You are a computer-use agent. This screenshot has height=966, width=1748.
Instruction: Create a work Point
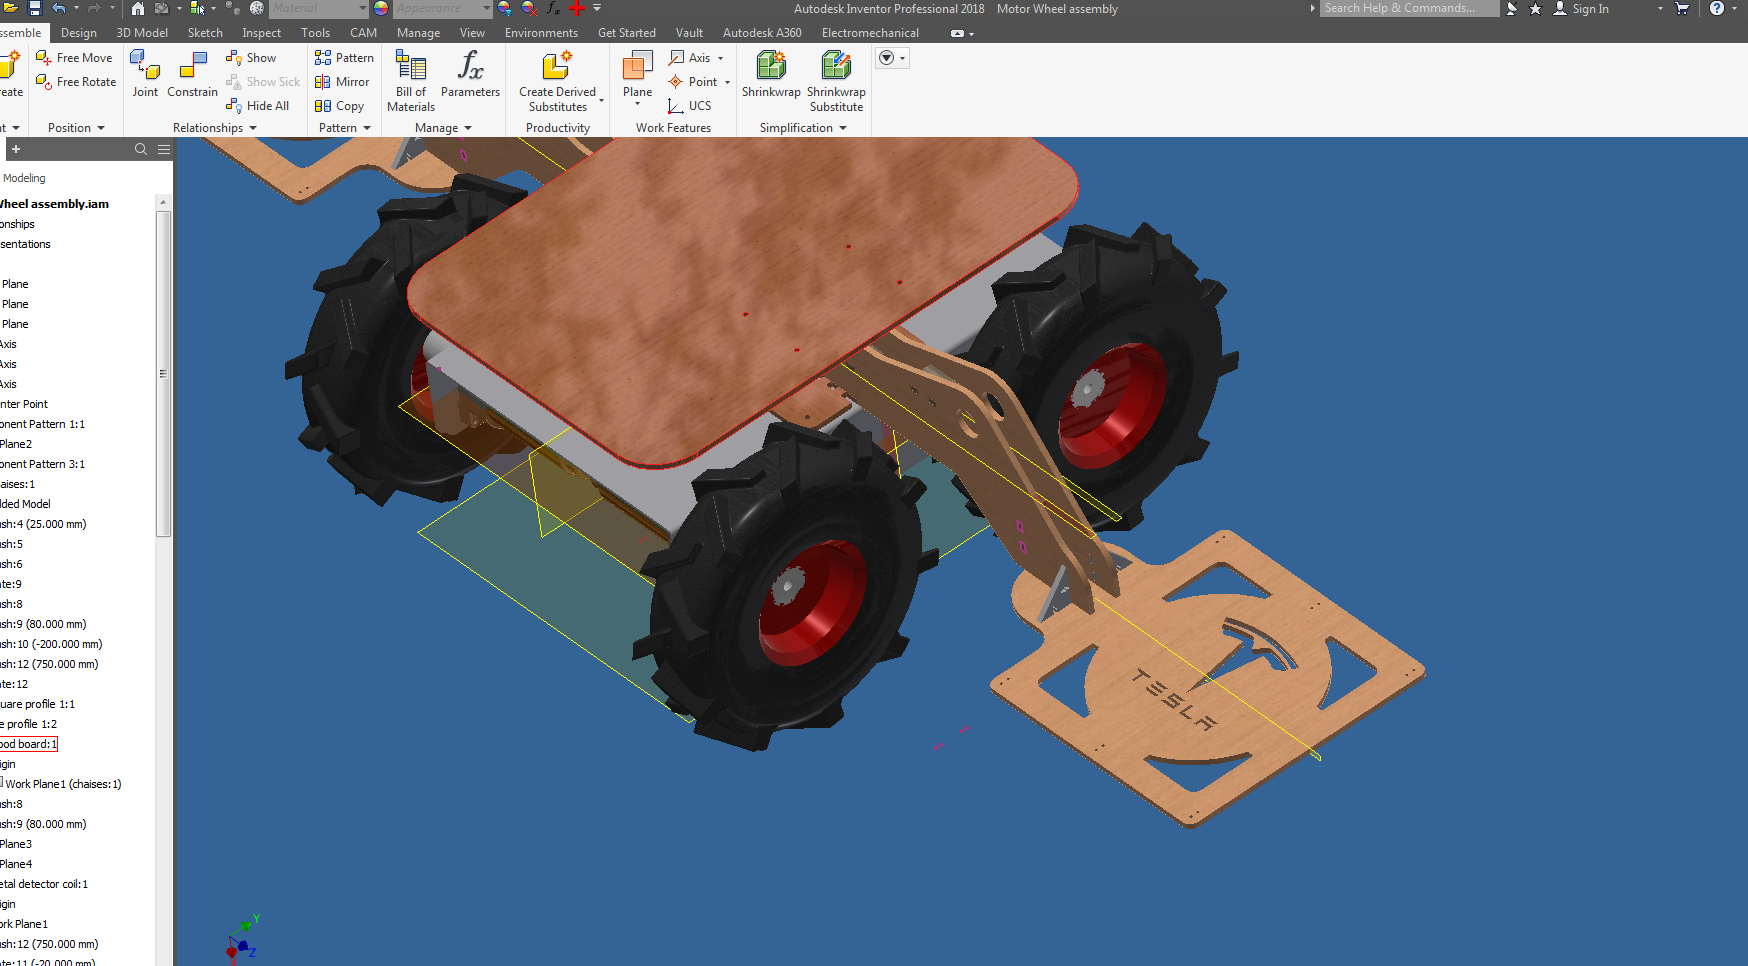[x=693, y=82]
